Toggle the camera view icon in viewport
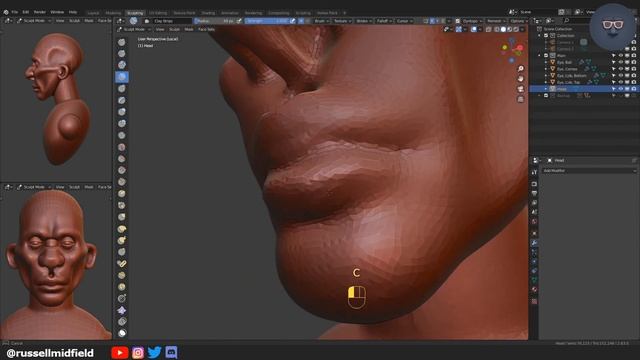Screen dimensions: 640x360 coord(520,89)
